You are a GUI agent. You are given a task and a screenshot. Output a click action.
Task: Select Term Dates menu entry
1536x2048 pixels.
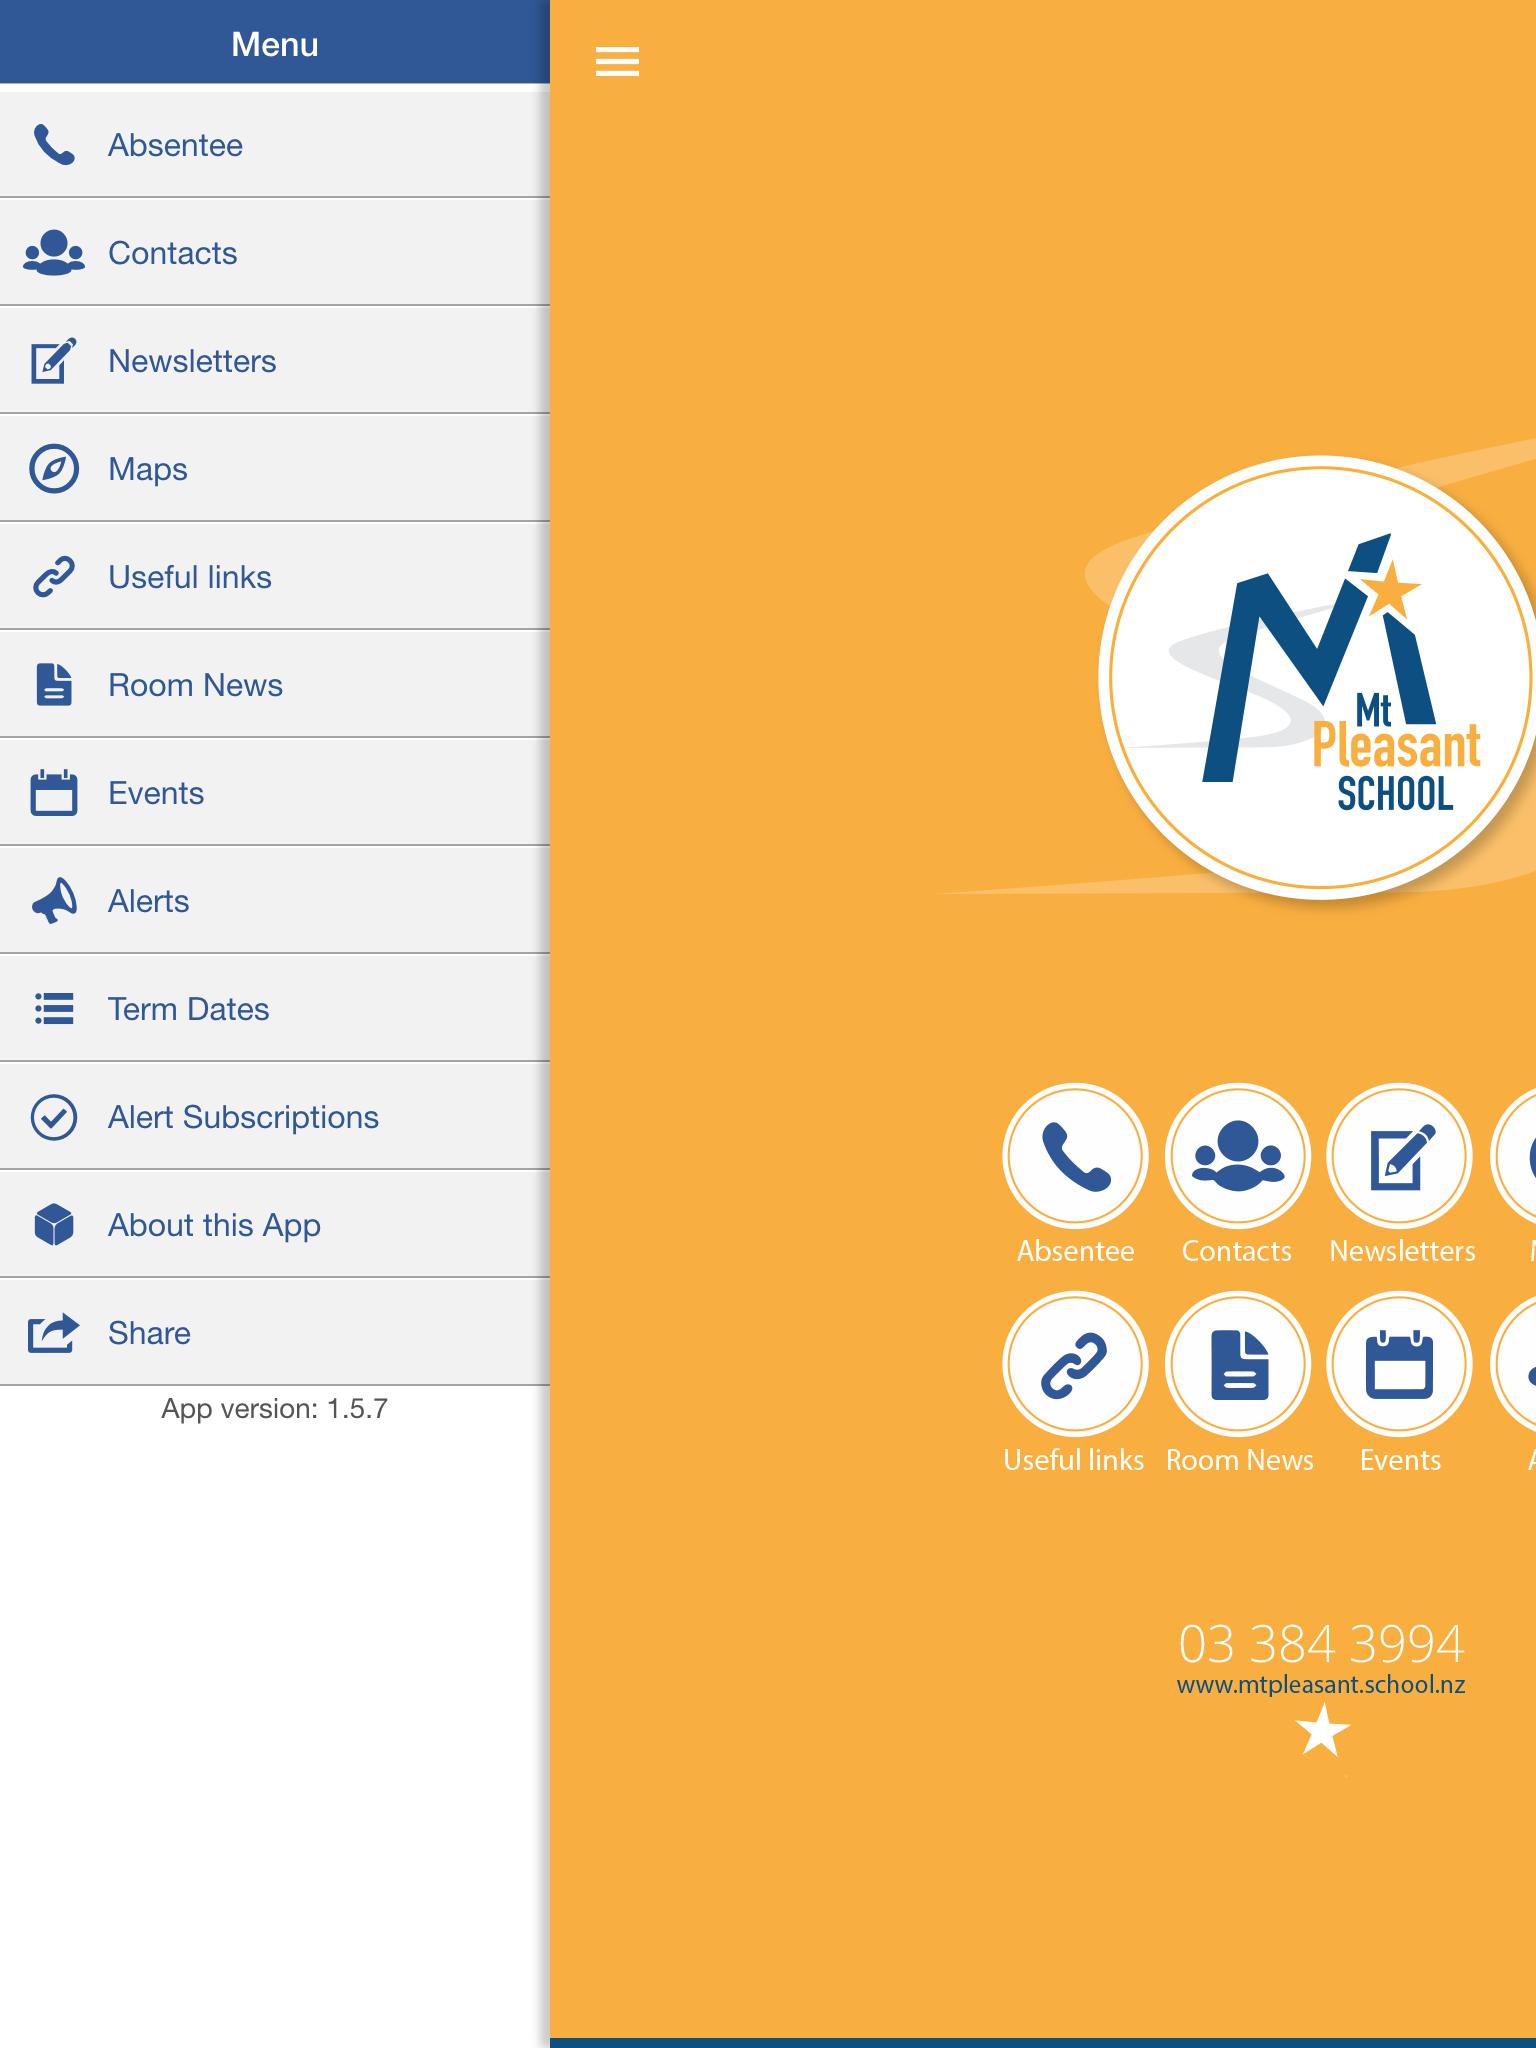coord(275,1009)
